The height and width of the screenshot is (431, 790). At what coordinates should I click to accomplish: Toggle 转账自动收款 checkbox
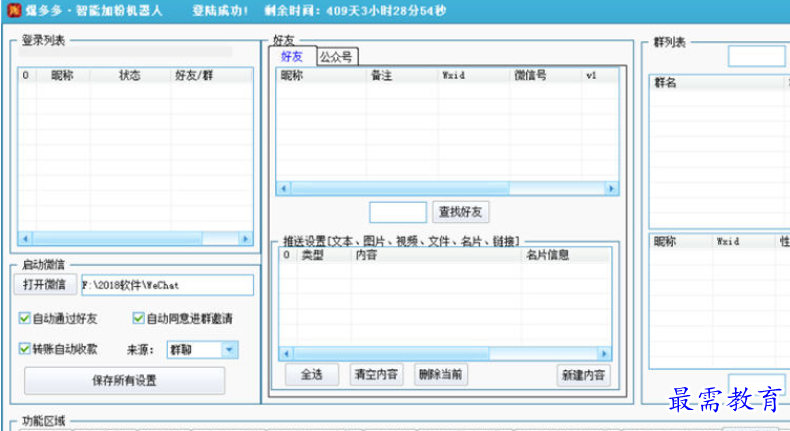click(x=24, y=349)
